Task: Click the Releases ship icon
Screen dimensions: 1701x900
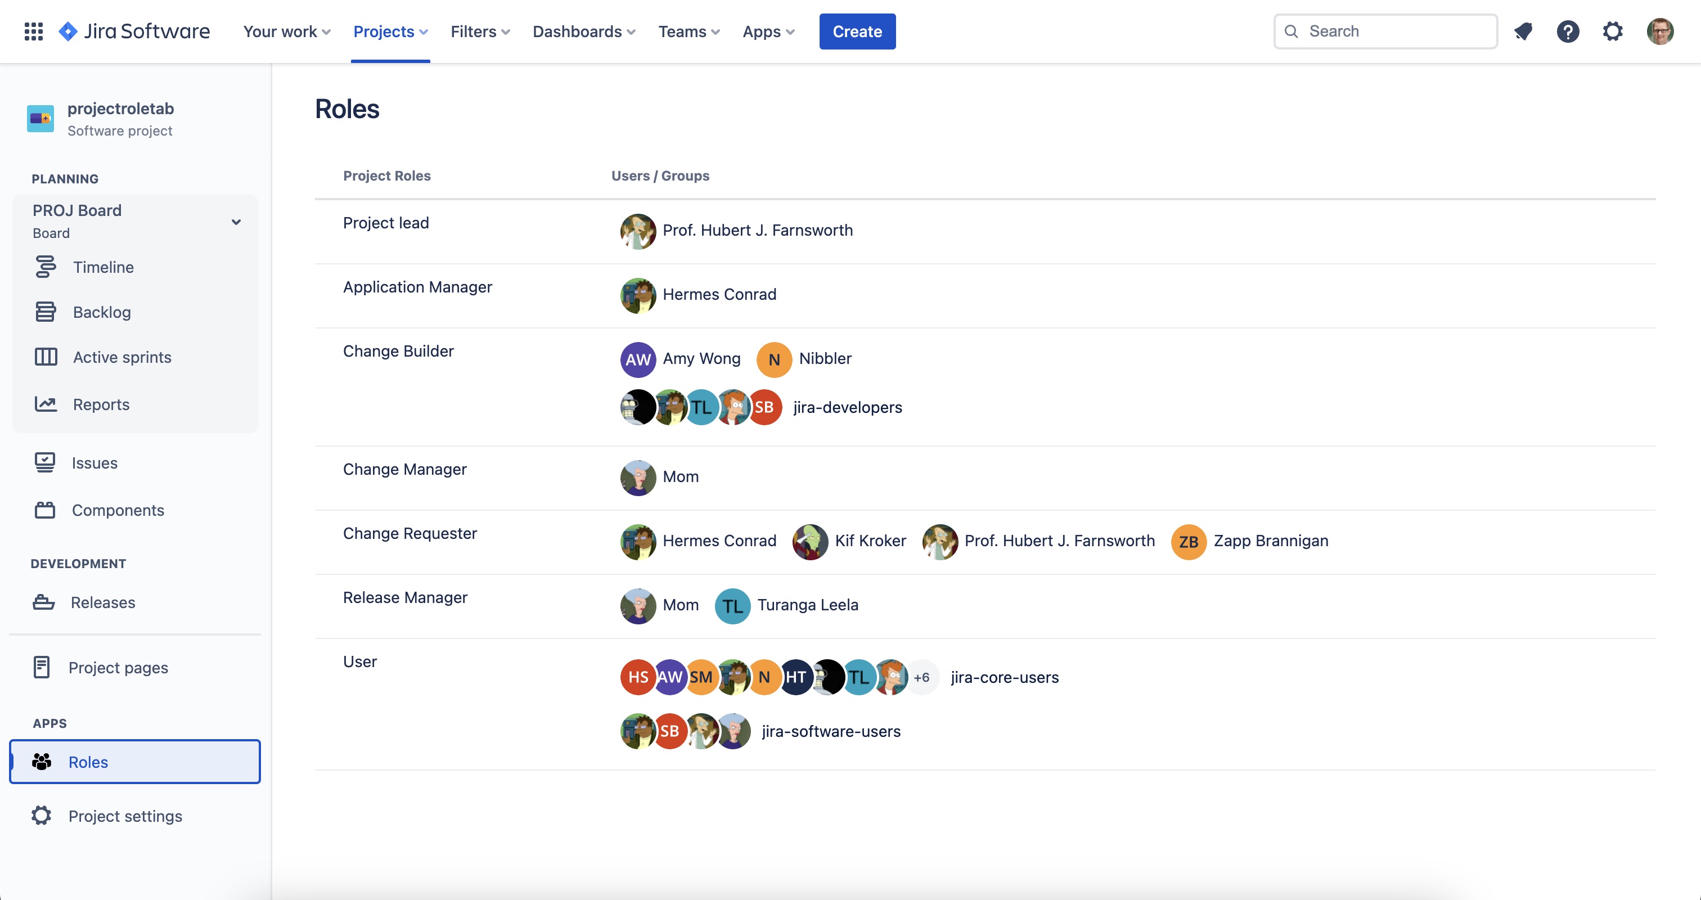Action: pos(44,602)
